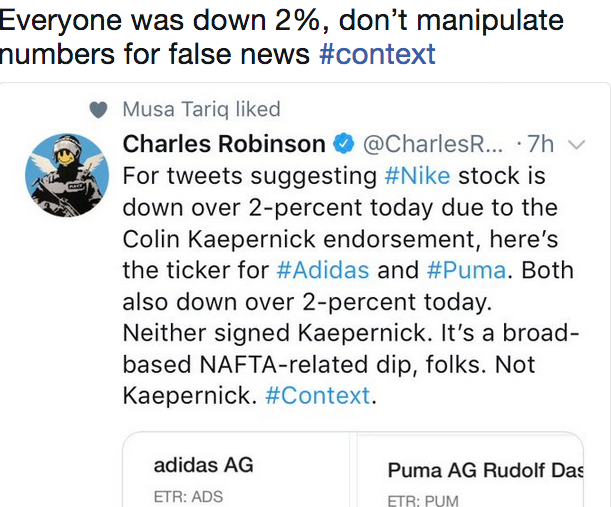Click the Everyone was down 2% caption

(x=281, y=21)
